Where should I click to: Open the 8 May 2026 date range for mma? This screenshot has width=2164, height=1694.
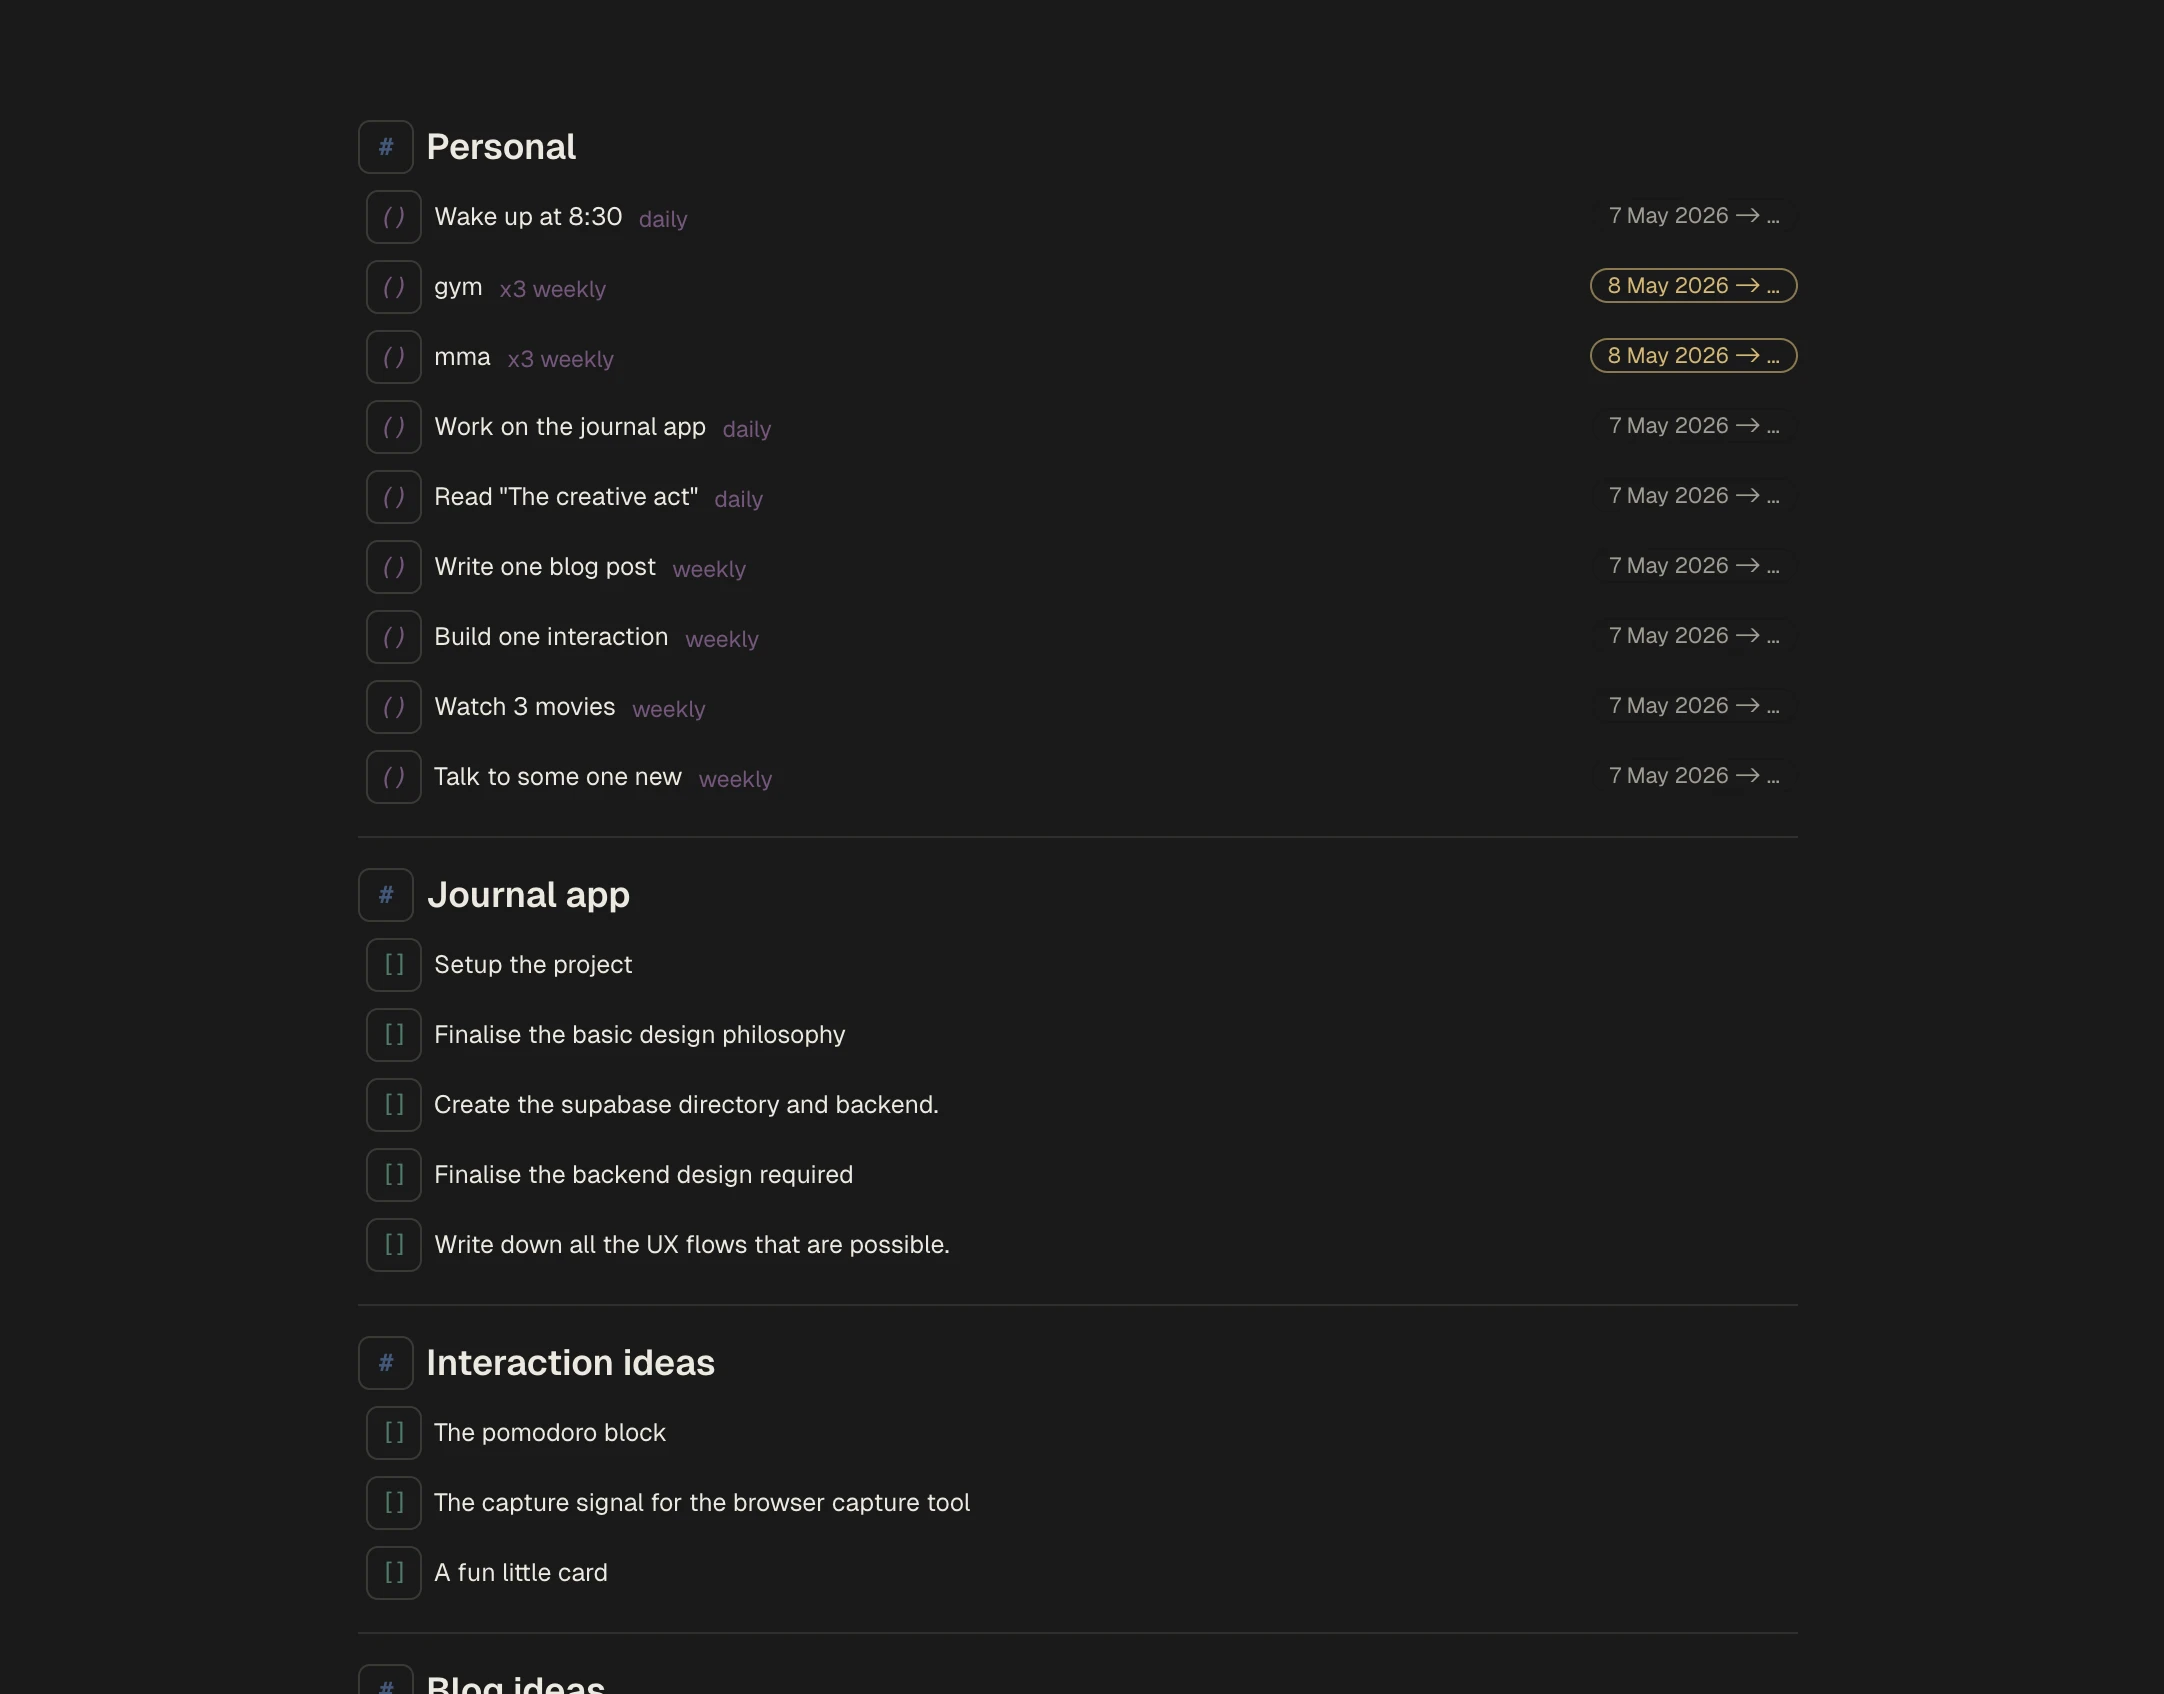[1694, 356]
